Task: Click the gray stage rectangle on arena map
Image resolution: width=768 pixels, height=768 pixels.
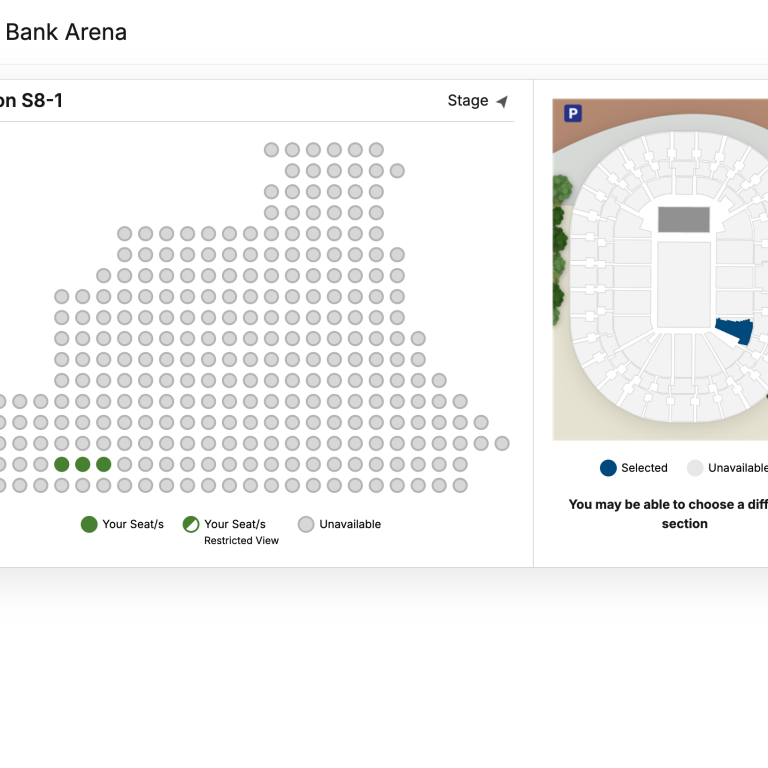Action: point(684,220)
